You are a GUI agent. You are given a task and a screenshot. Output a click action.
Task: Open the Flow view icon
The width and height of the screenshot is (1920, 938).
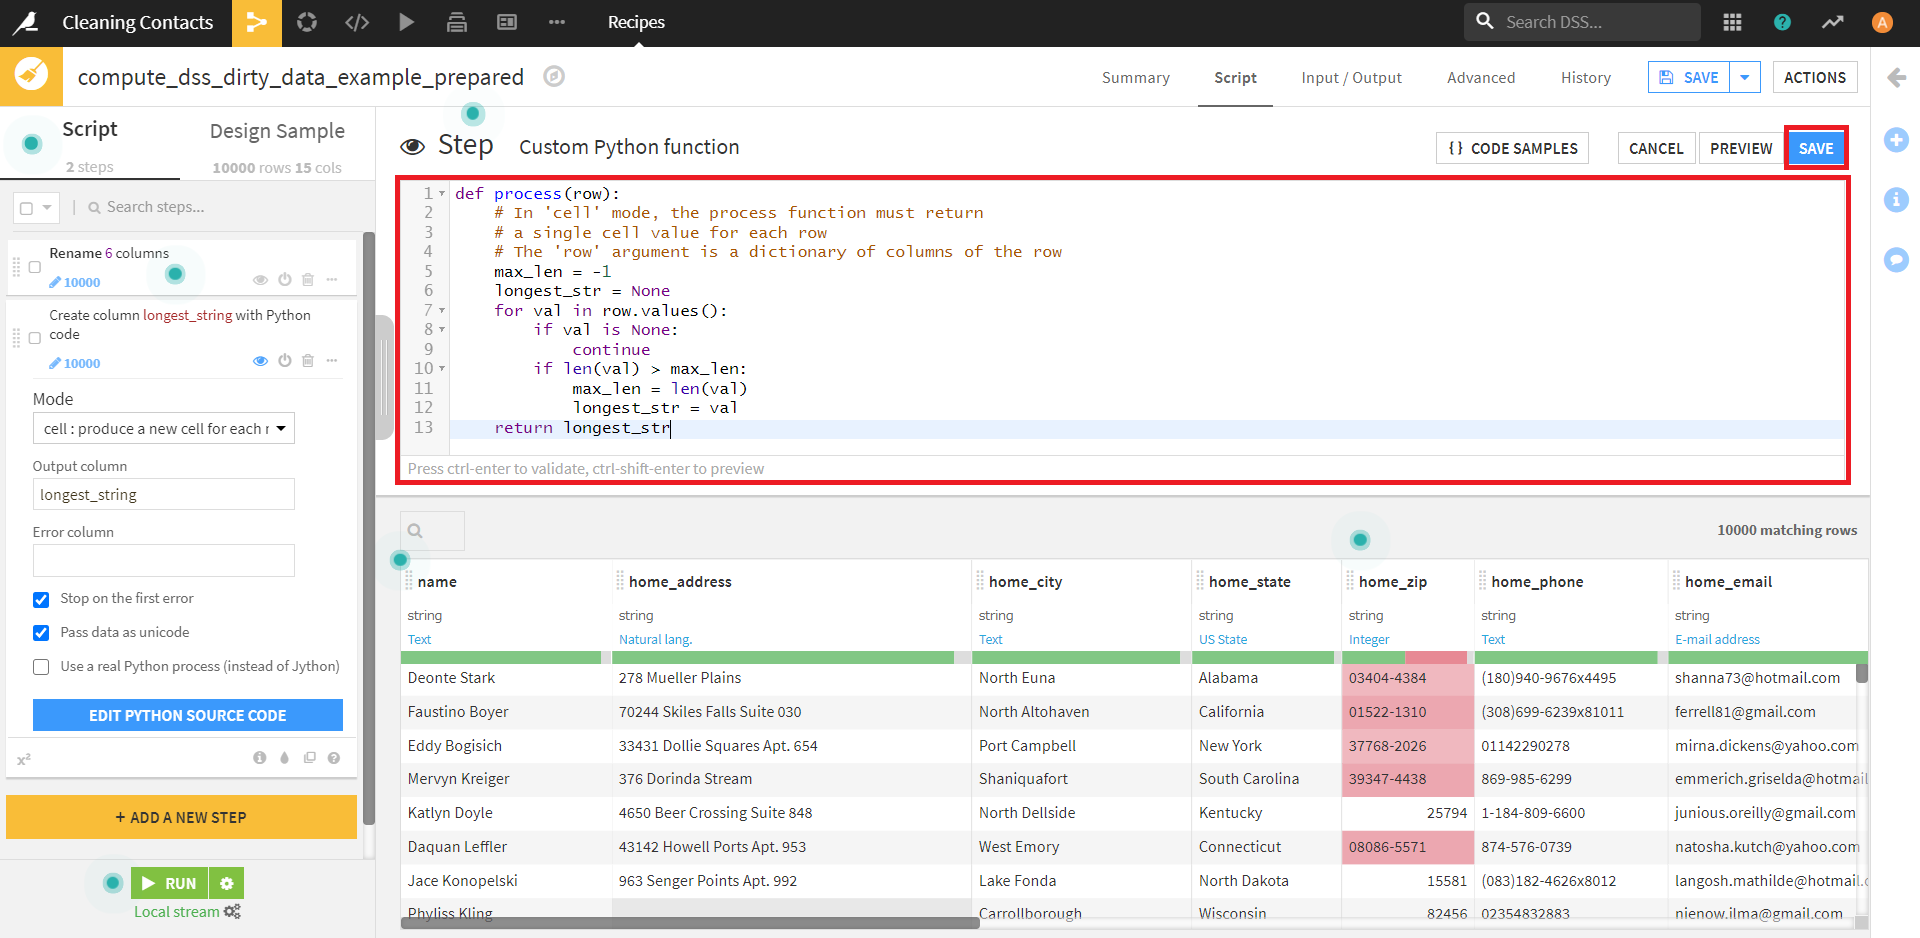257,22
